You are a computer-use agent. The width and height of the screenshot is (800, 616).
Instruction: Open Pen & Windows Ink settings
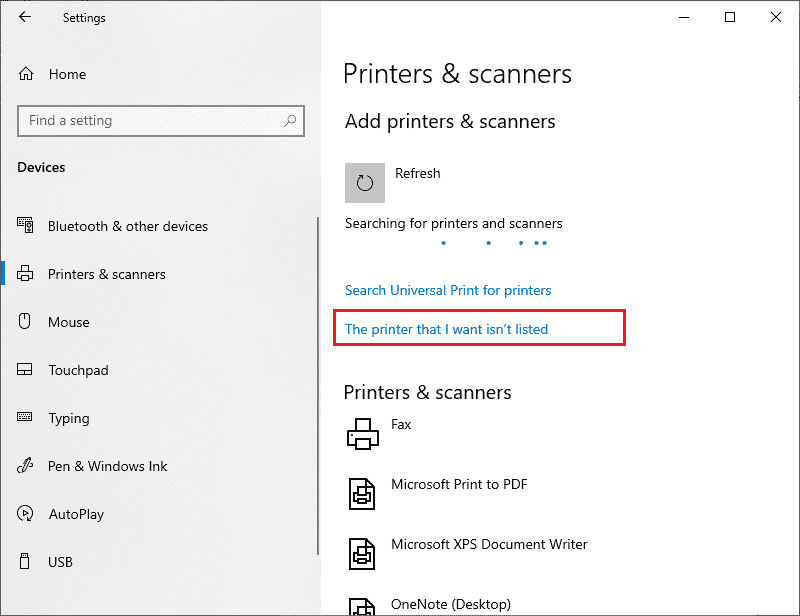[x=108, y=466]
